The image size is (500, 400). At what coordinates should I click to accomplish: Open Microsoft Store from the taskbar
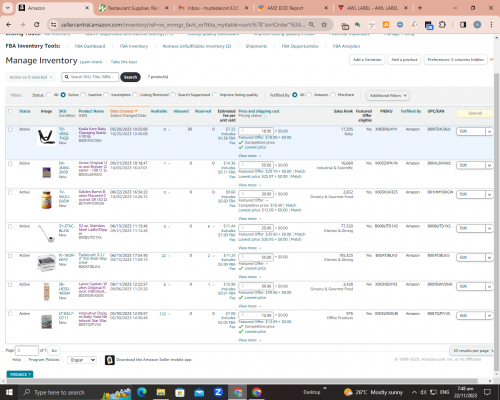tap(180, 392)
